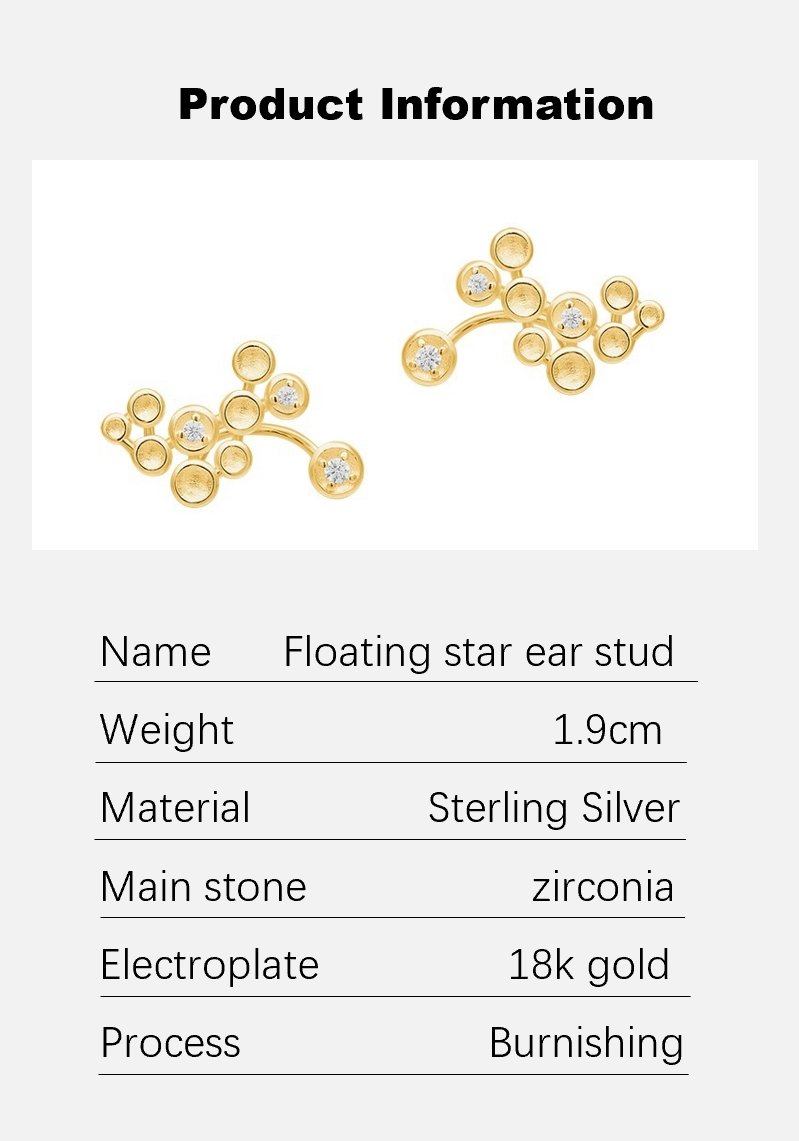
Task: Click the Name label in the table
Action: (156, 651)
